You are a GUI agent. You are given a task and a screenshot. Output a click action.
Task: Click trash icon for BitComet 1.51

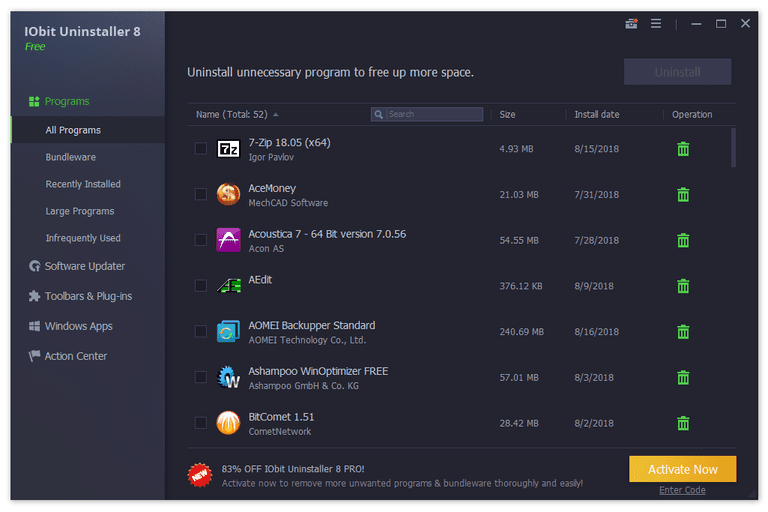pos(683,423)
